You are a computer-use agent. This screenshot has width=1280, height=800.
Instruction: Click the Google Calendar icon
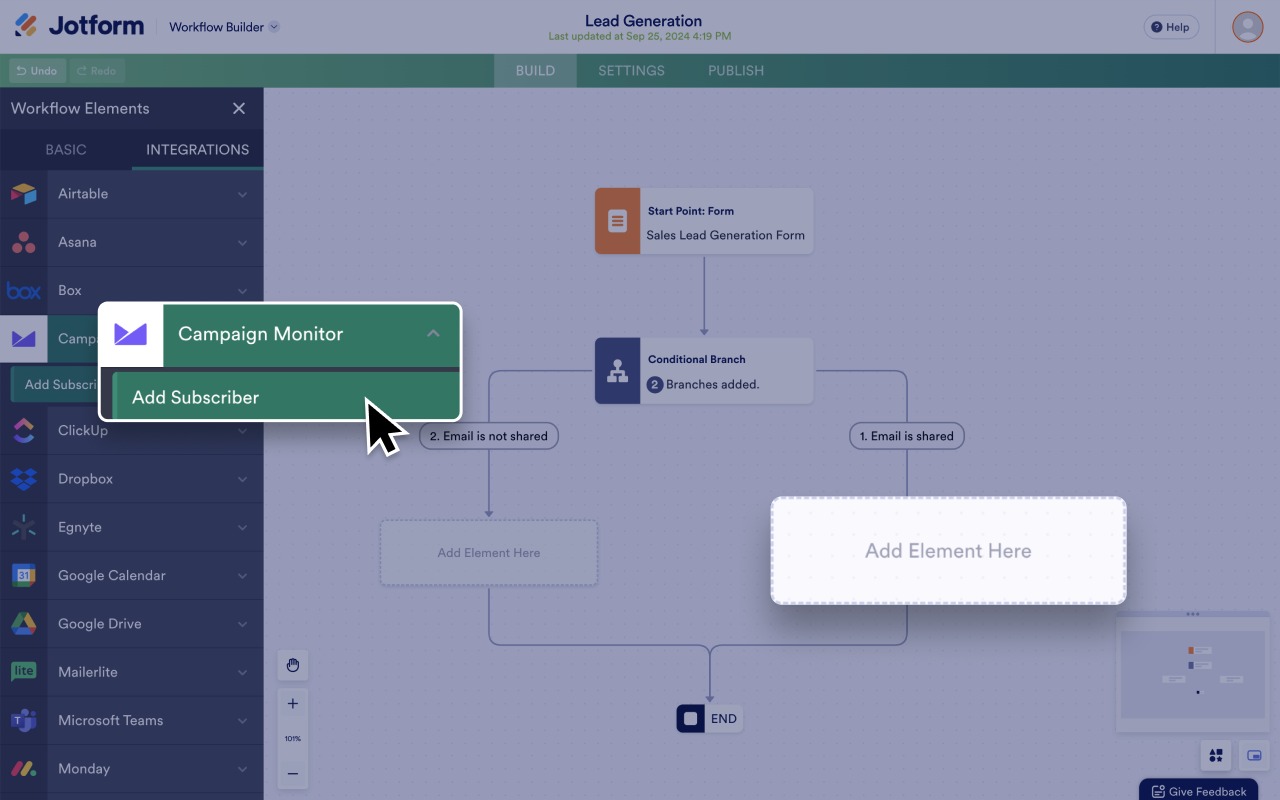24,575
